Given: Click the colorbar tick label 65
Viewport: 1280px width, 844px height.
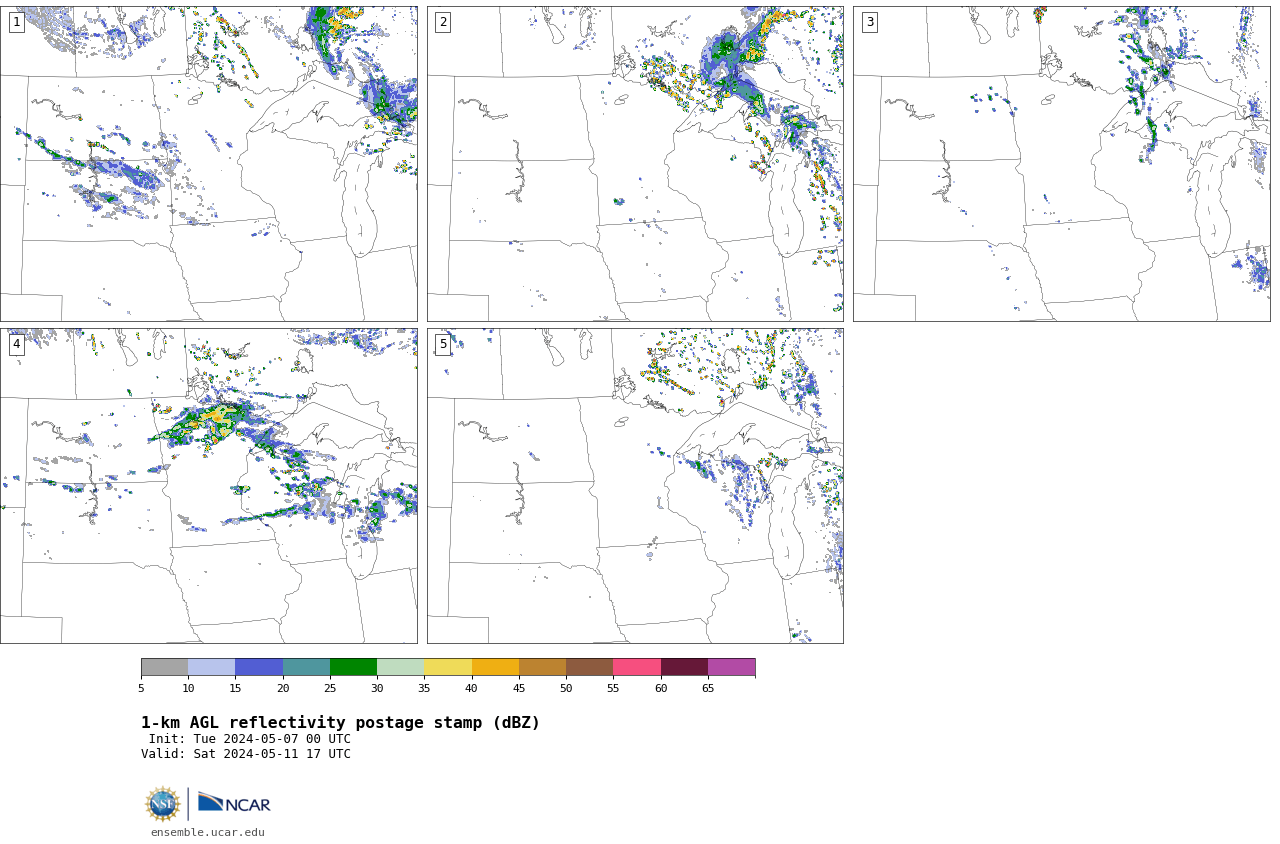Looking at the screenshot, I should 708,688.
